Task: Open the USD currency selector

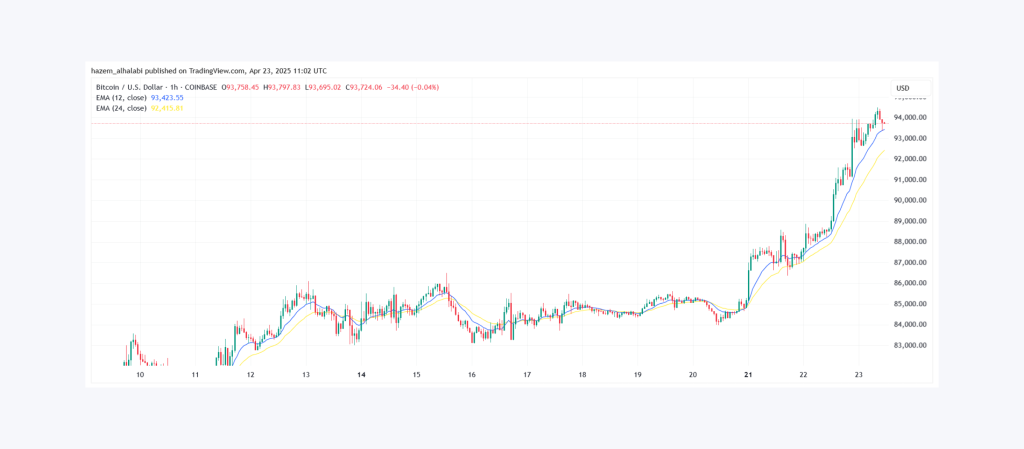Action: click(911, 88)
